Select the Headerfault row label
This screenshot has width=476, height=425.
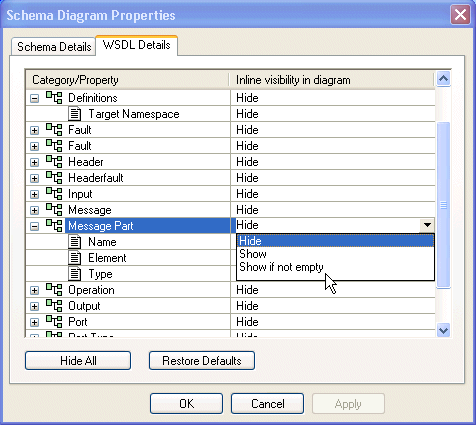pyautogui.click(x=96, y=178)
